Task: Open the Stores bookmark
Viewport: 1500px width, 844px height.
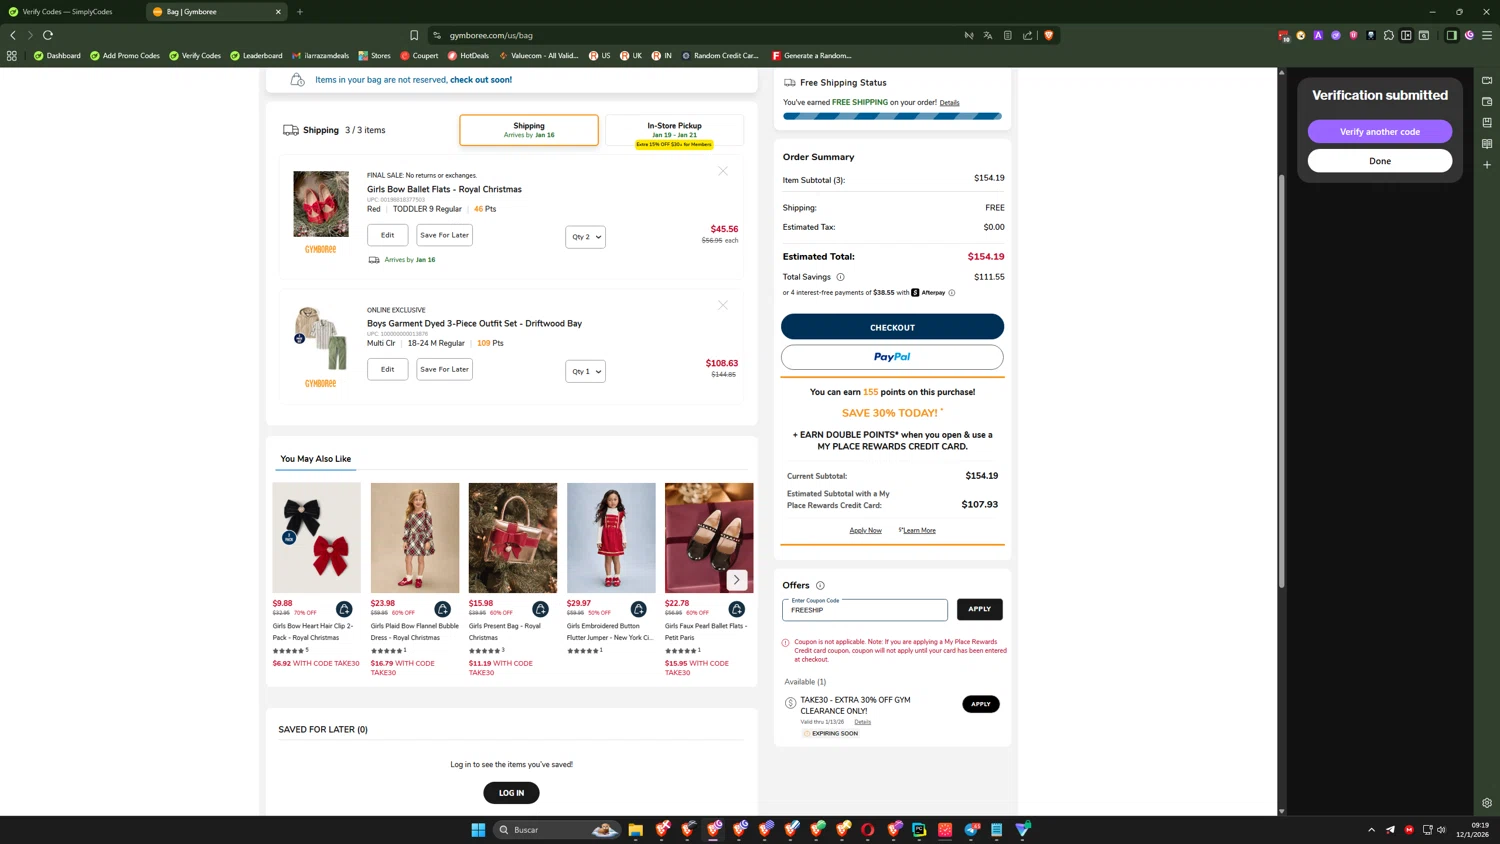Action: (x=375, y=56)
